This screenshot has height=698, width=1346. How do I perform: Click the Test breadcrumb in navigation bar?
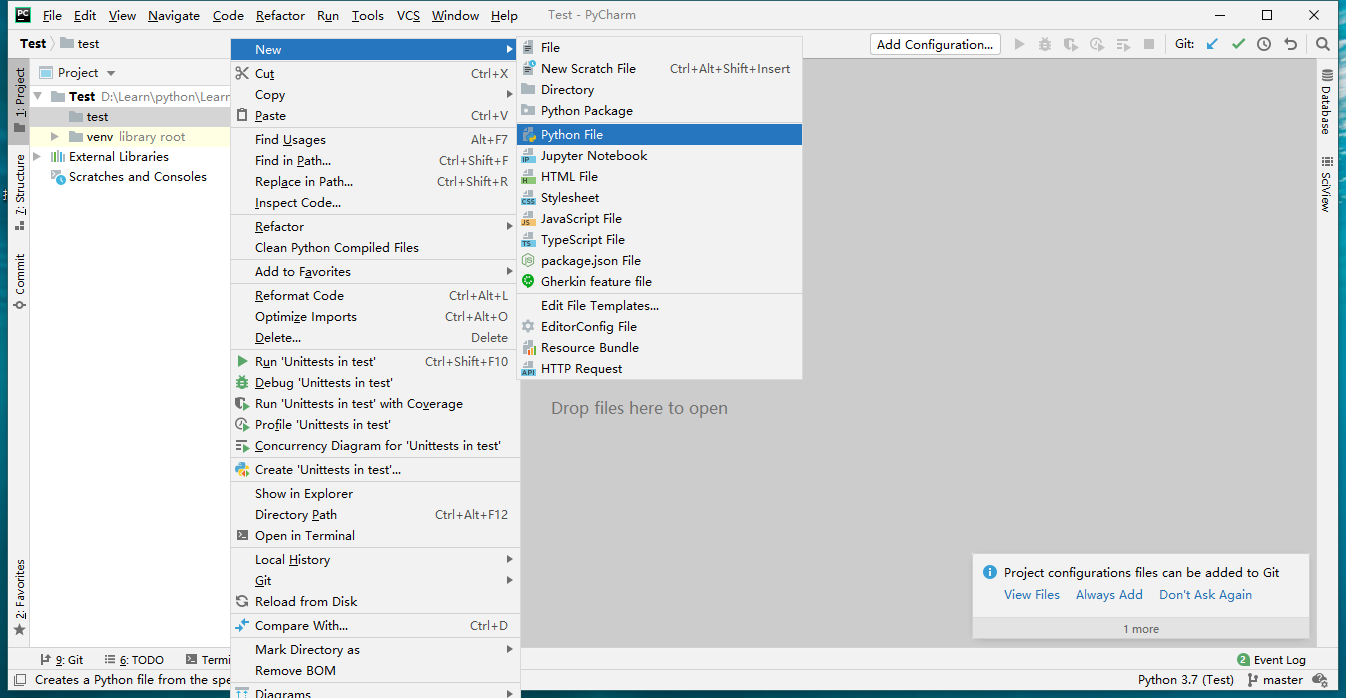(33, 44)
